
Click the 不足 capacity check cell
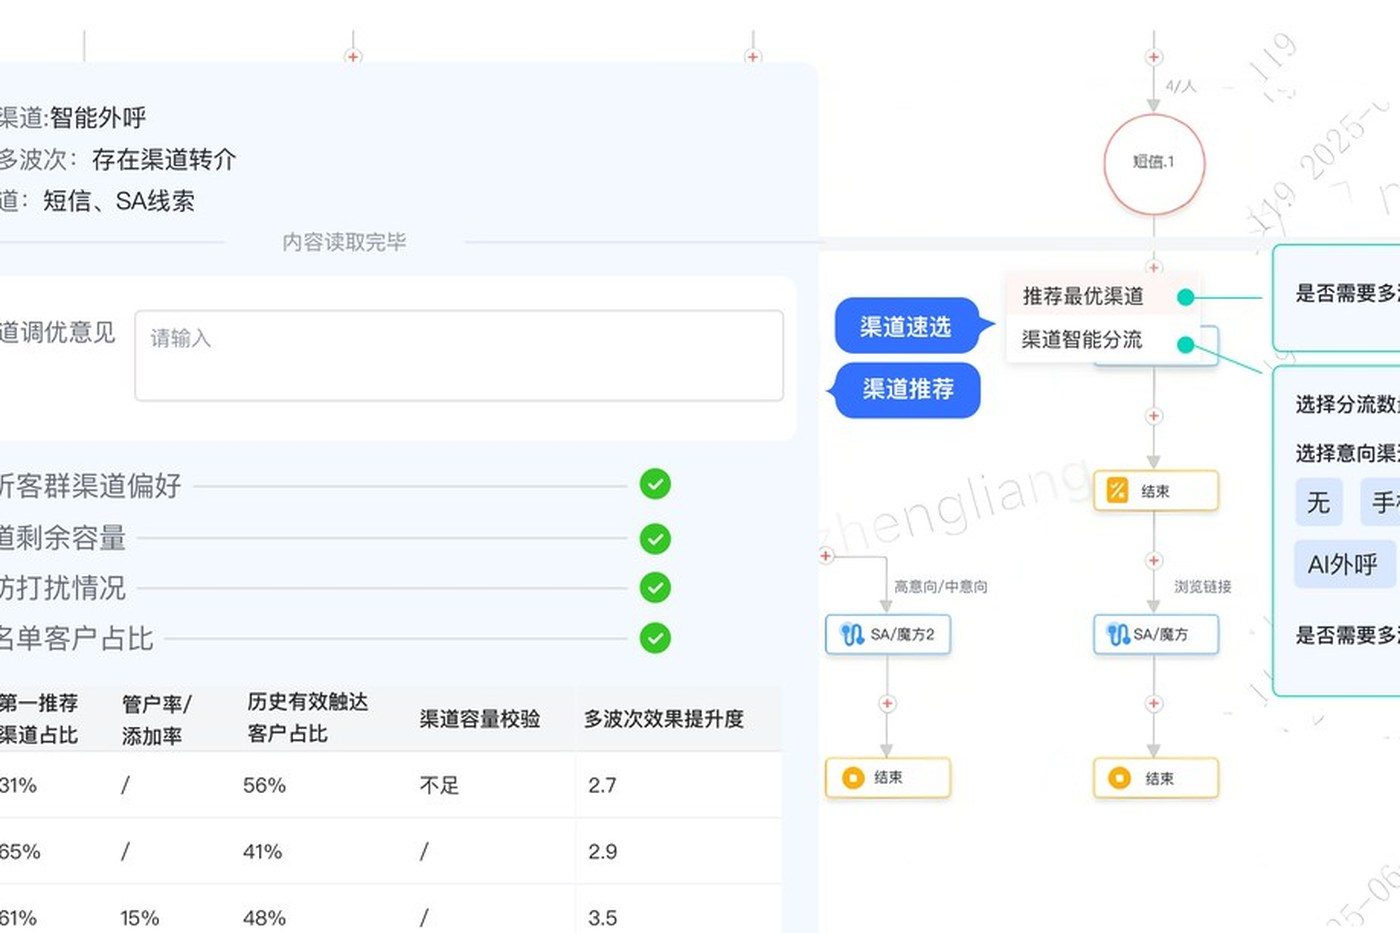pos(439,786)
